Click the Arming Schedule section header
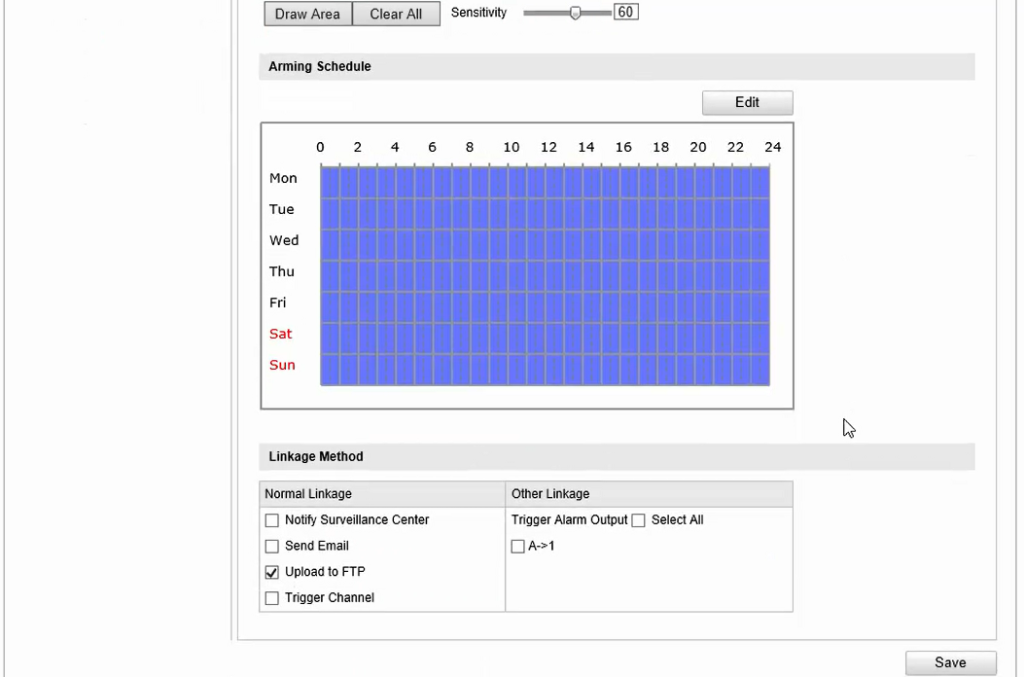This screenshot has width=1024, height=677. coord(319,66)
